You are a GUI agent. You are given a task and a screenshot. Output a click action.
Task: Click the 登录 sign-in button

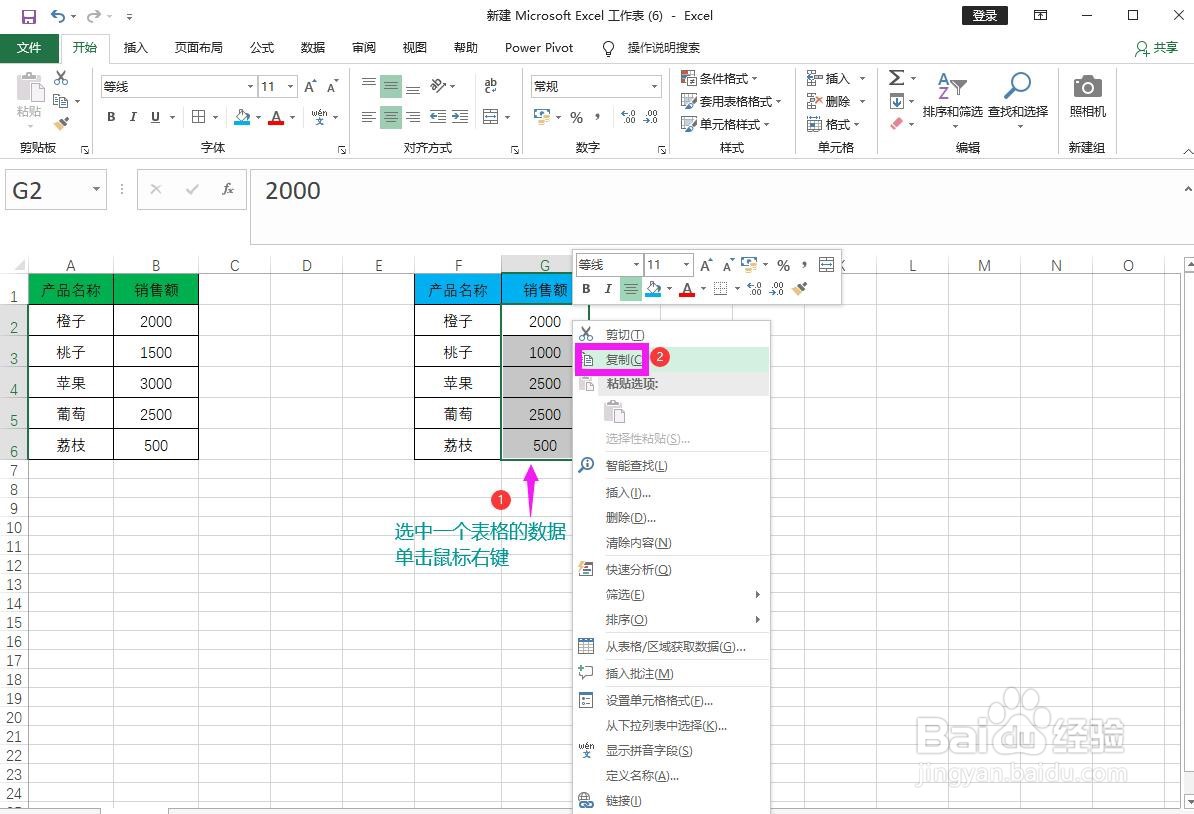(984, 15)
